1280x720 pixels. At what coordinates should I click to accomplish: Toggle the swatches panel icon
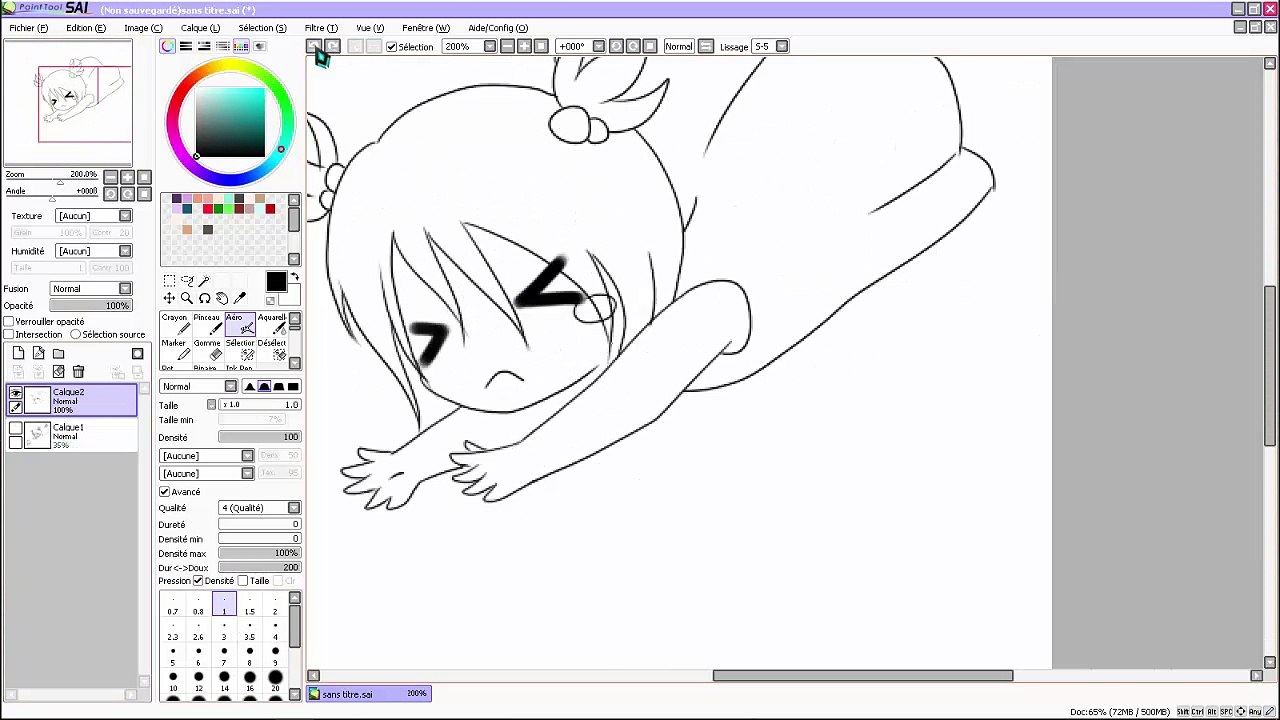tap(241, 46)
